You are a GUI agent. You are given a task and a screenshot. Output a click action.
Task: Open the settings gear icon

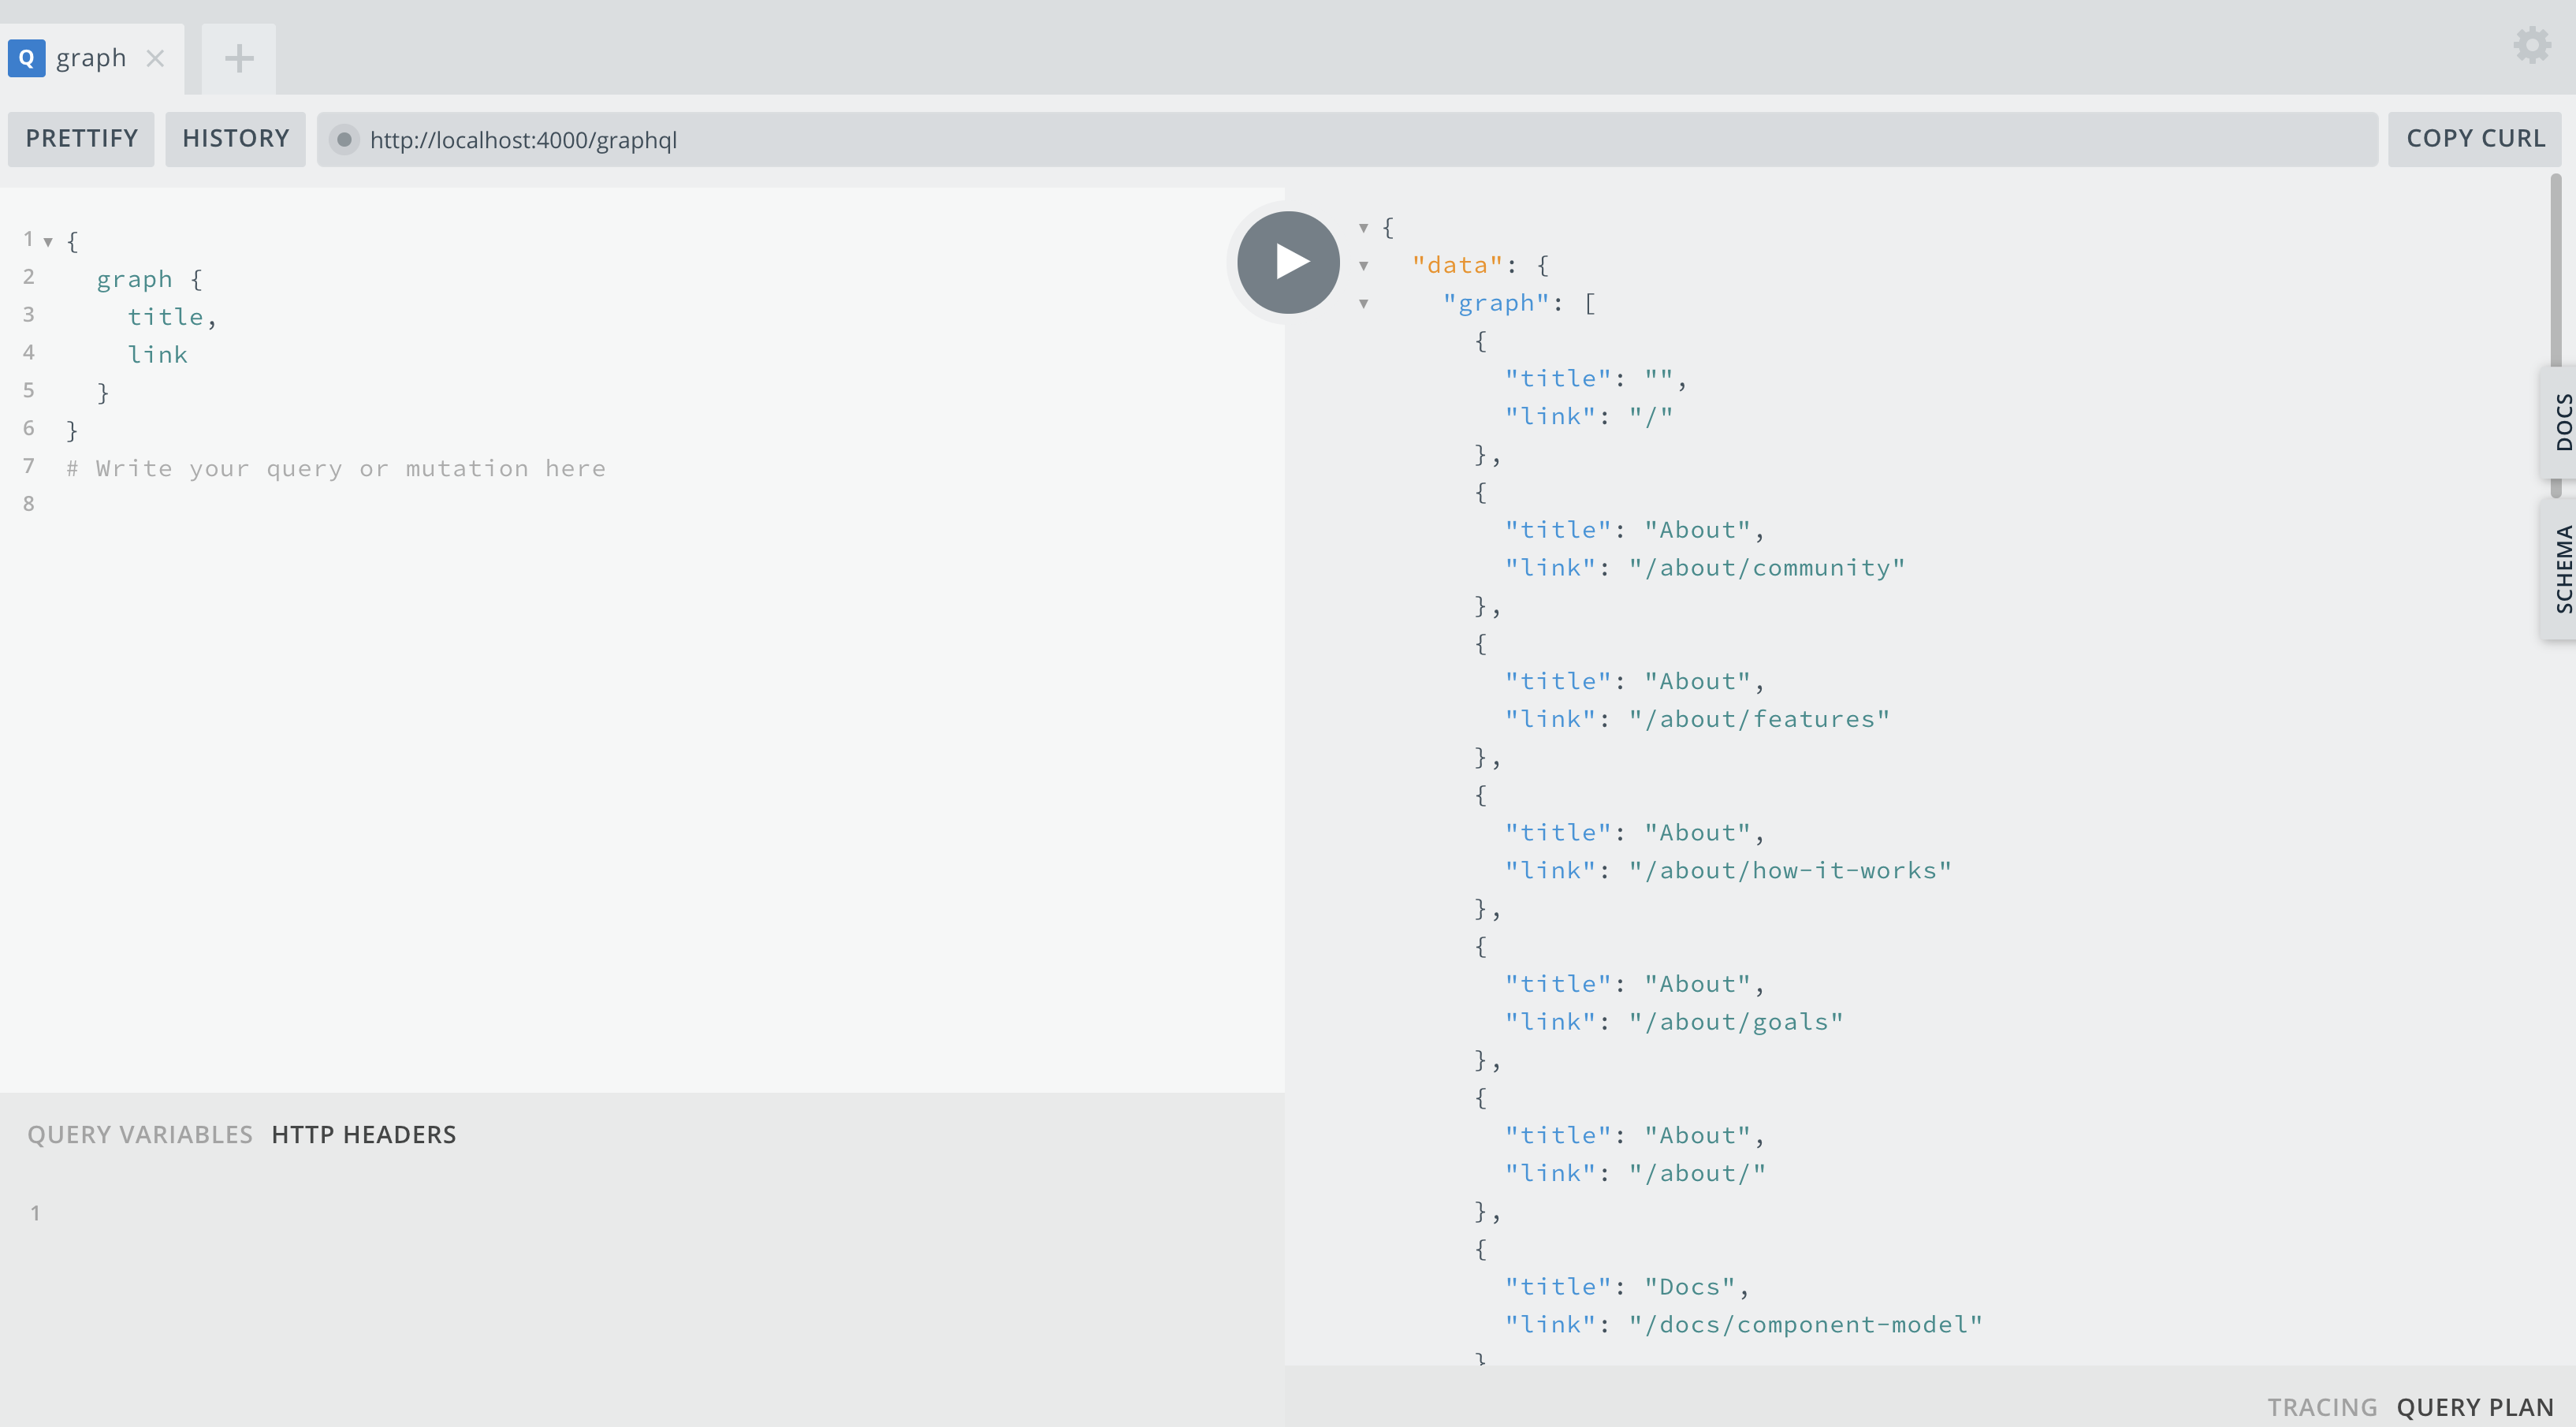click(x=2531, y=44)
